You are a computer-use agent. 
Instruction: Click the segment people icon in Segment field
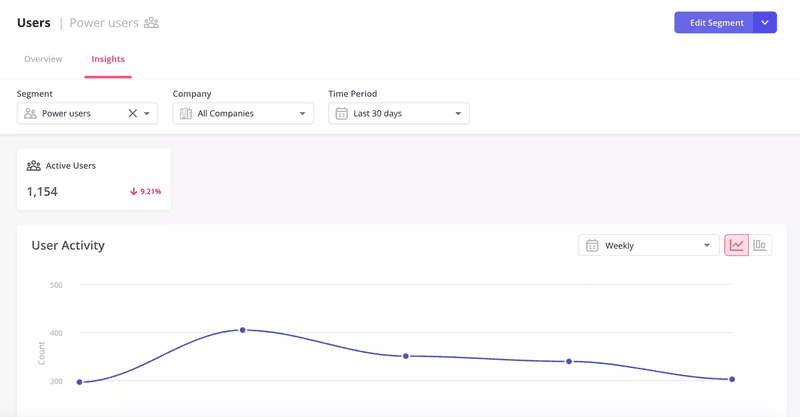(x=30, y=114)
